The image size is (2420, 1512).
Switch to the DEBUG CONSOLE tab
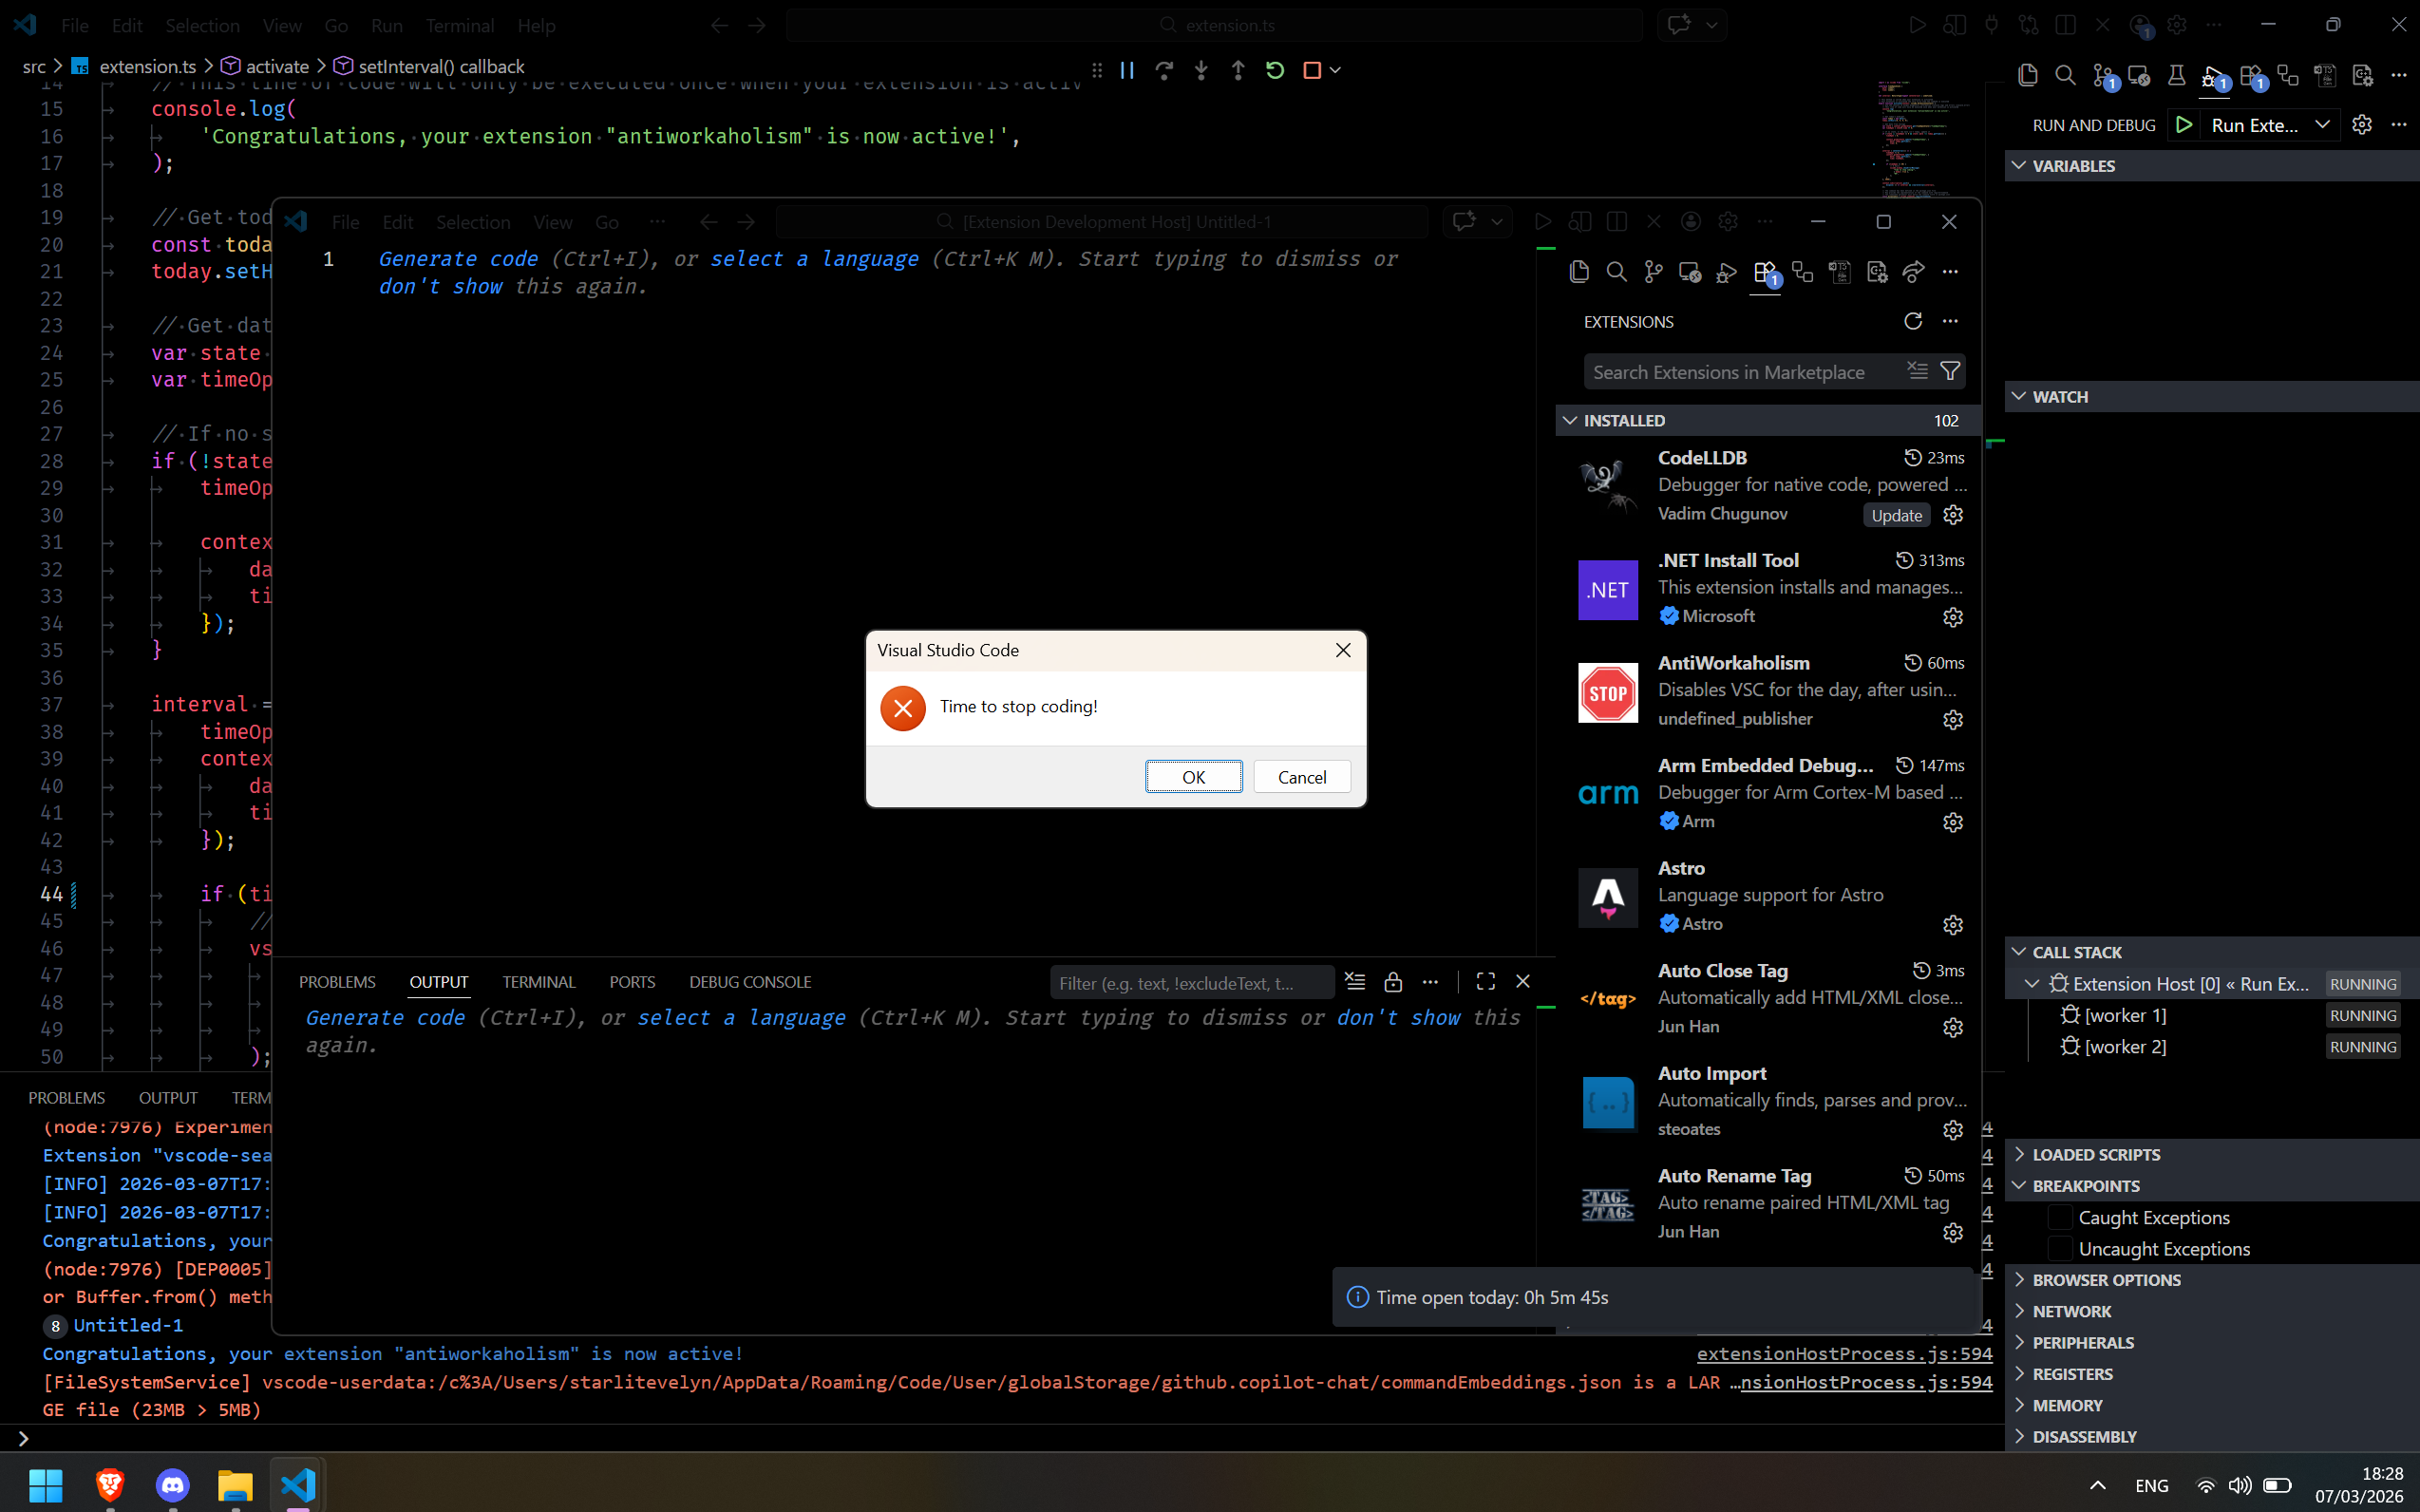pos(749,982)
